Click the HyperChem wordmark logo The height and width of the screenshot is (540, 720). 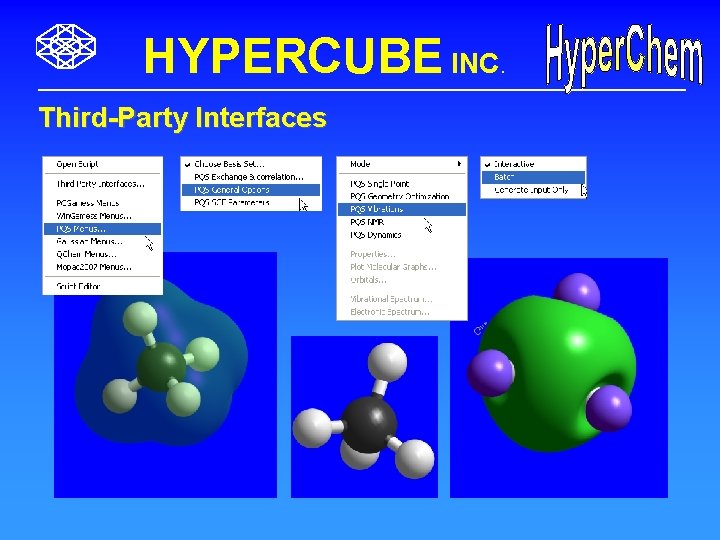624,57
